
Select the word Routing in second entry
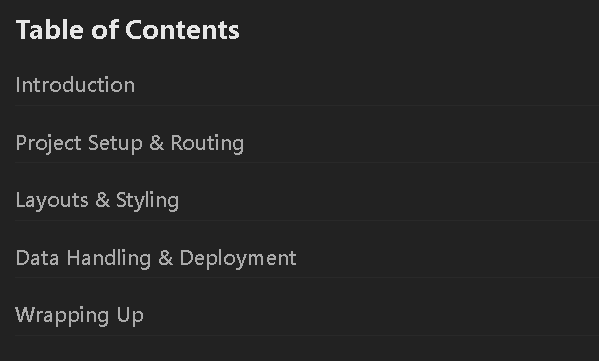[207, 143]
